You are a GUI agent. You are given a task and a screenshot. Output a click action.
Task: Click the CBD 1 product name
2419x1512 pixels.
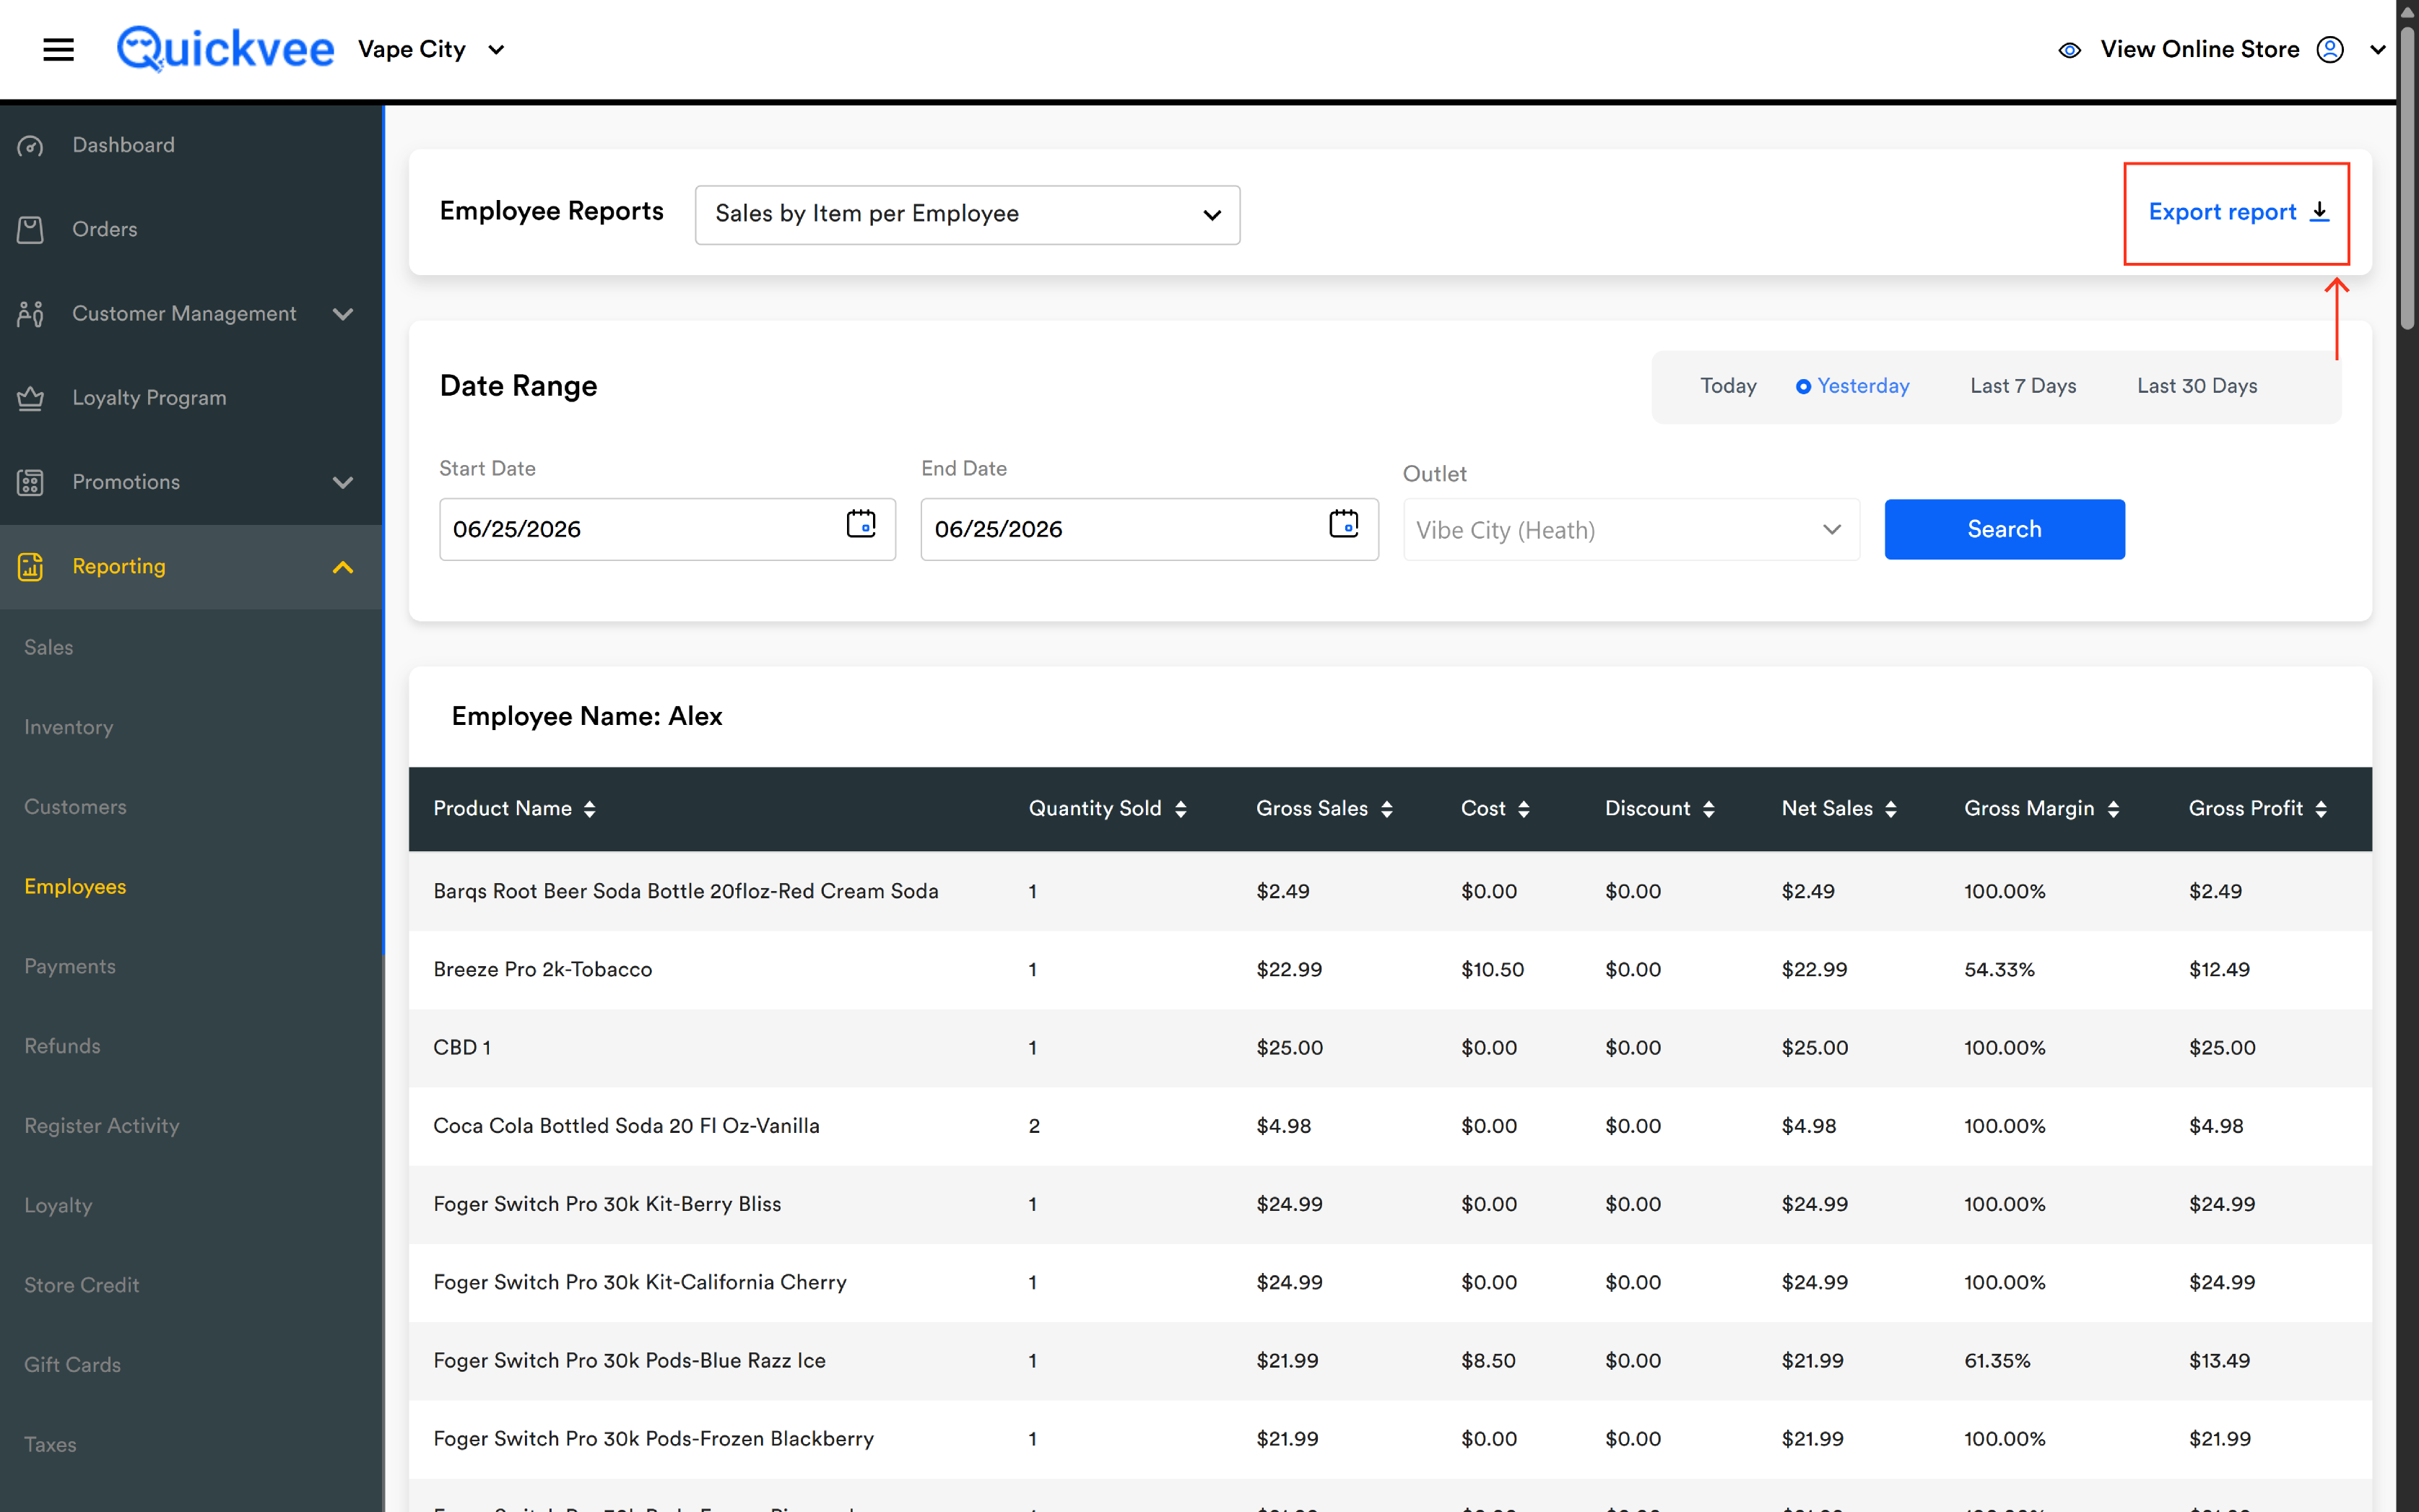[x=462, y=1047]
